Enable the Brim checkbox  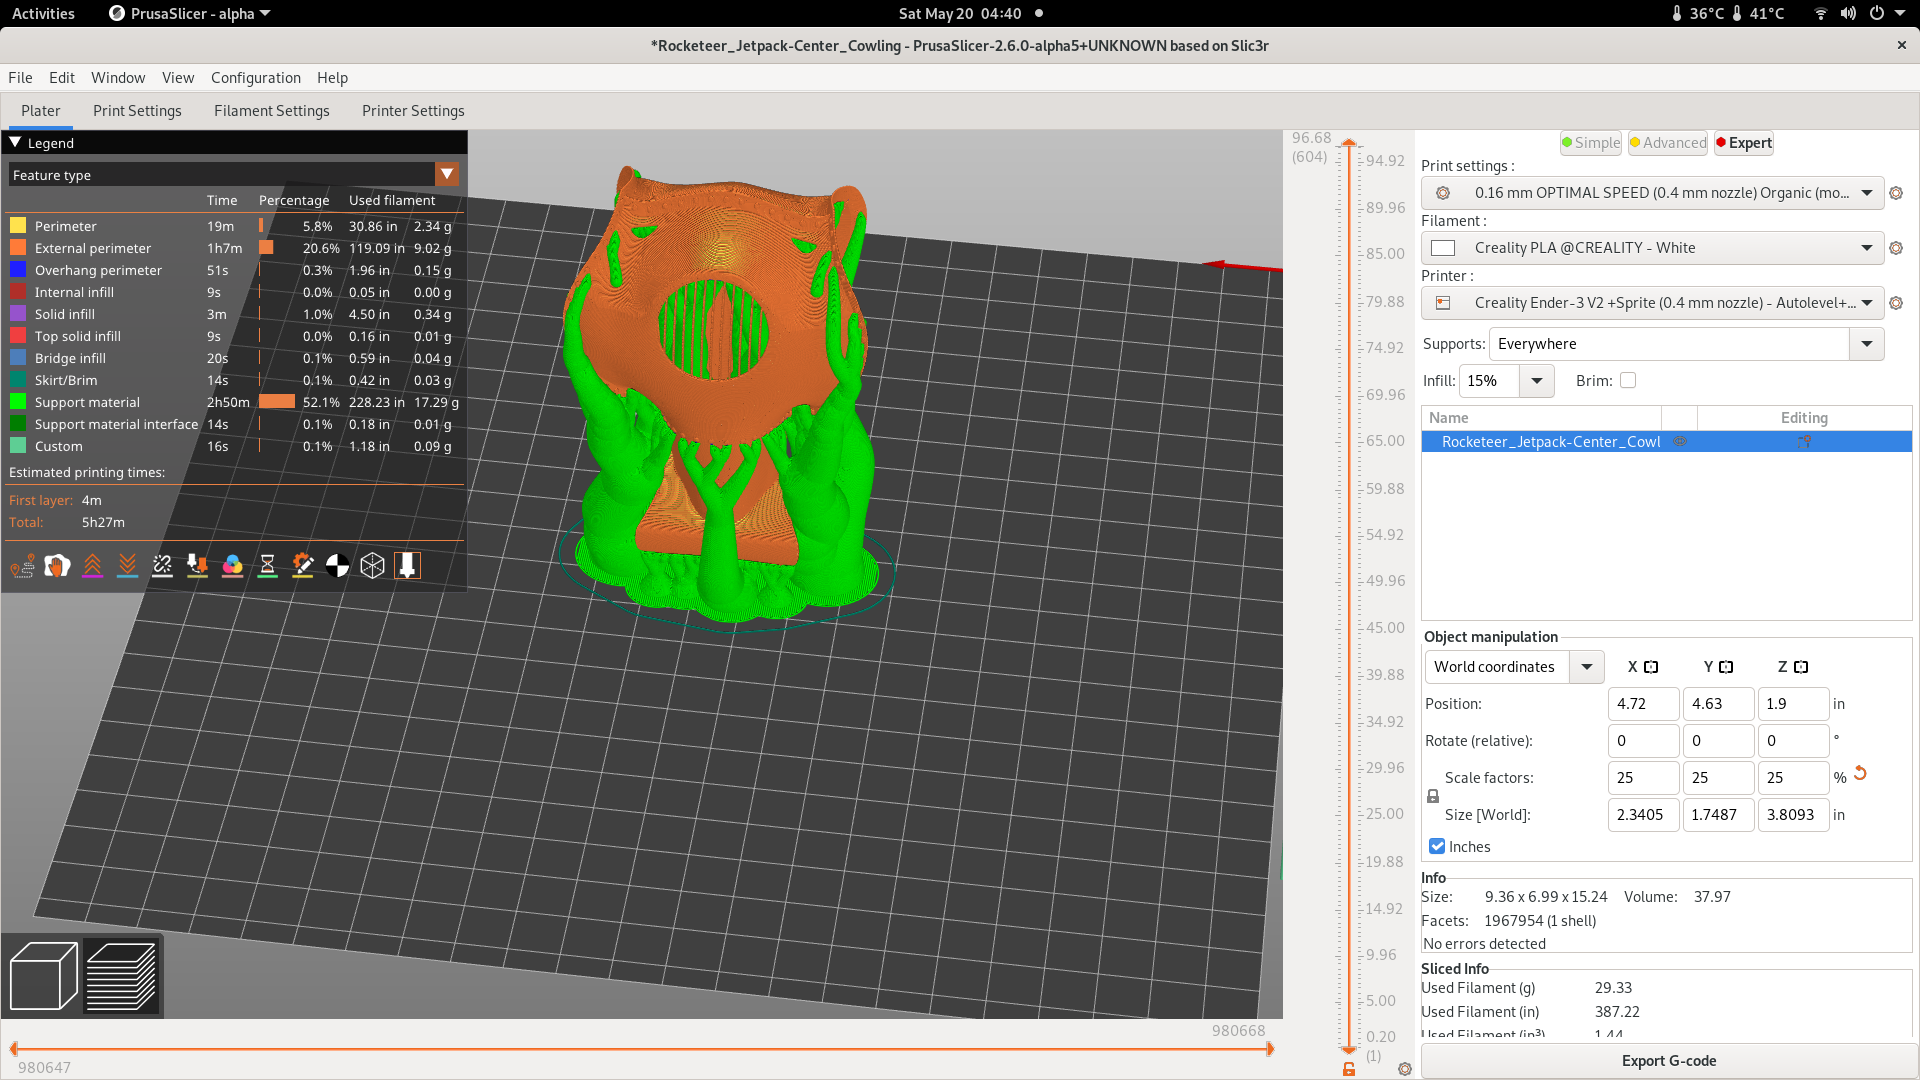tap(1628, 381)
